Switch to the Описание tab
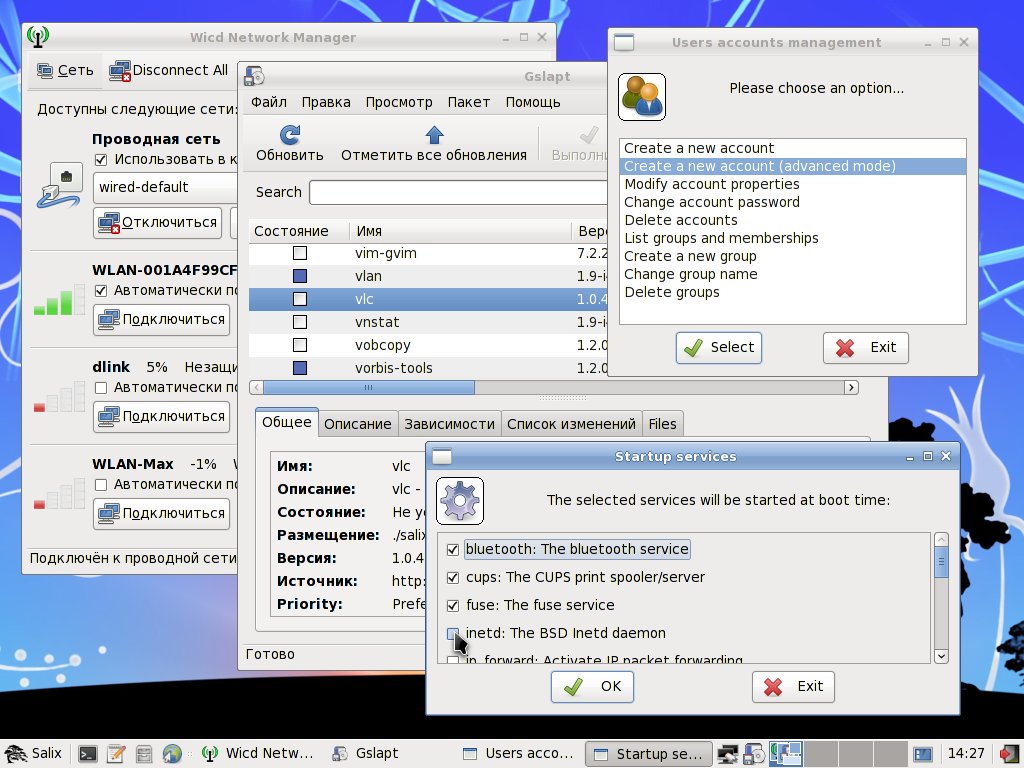This screenshot has height=768, width=1024. coord(358,424)
